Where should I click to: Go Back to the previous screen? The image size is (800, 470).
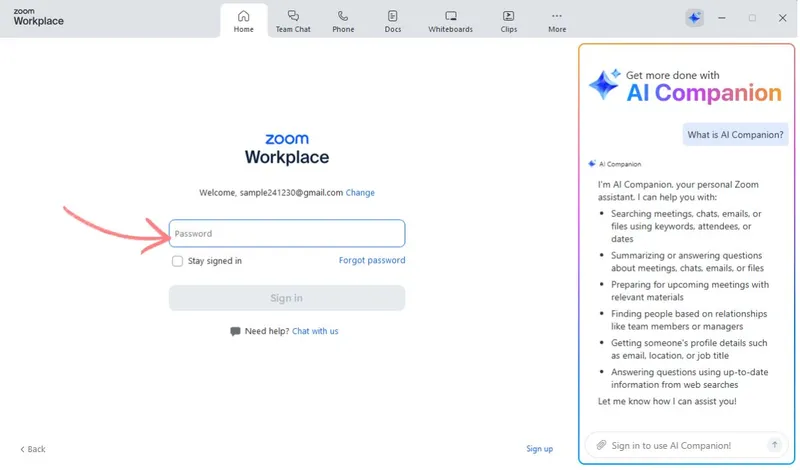(33, 449)
